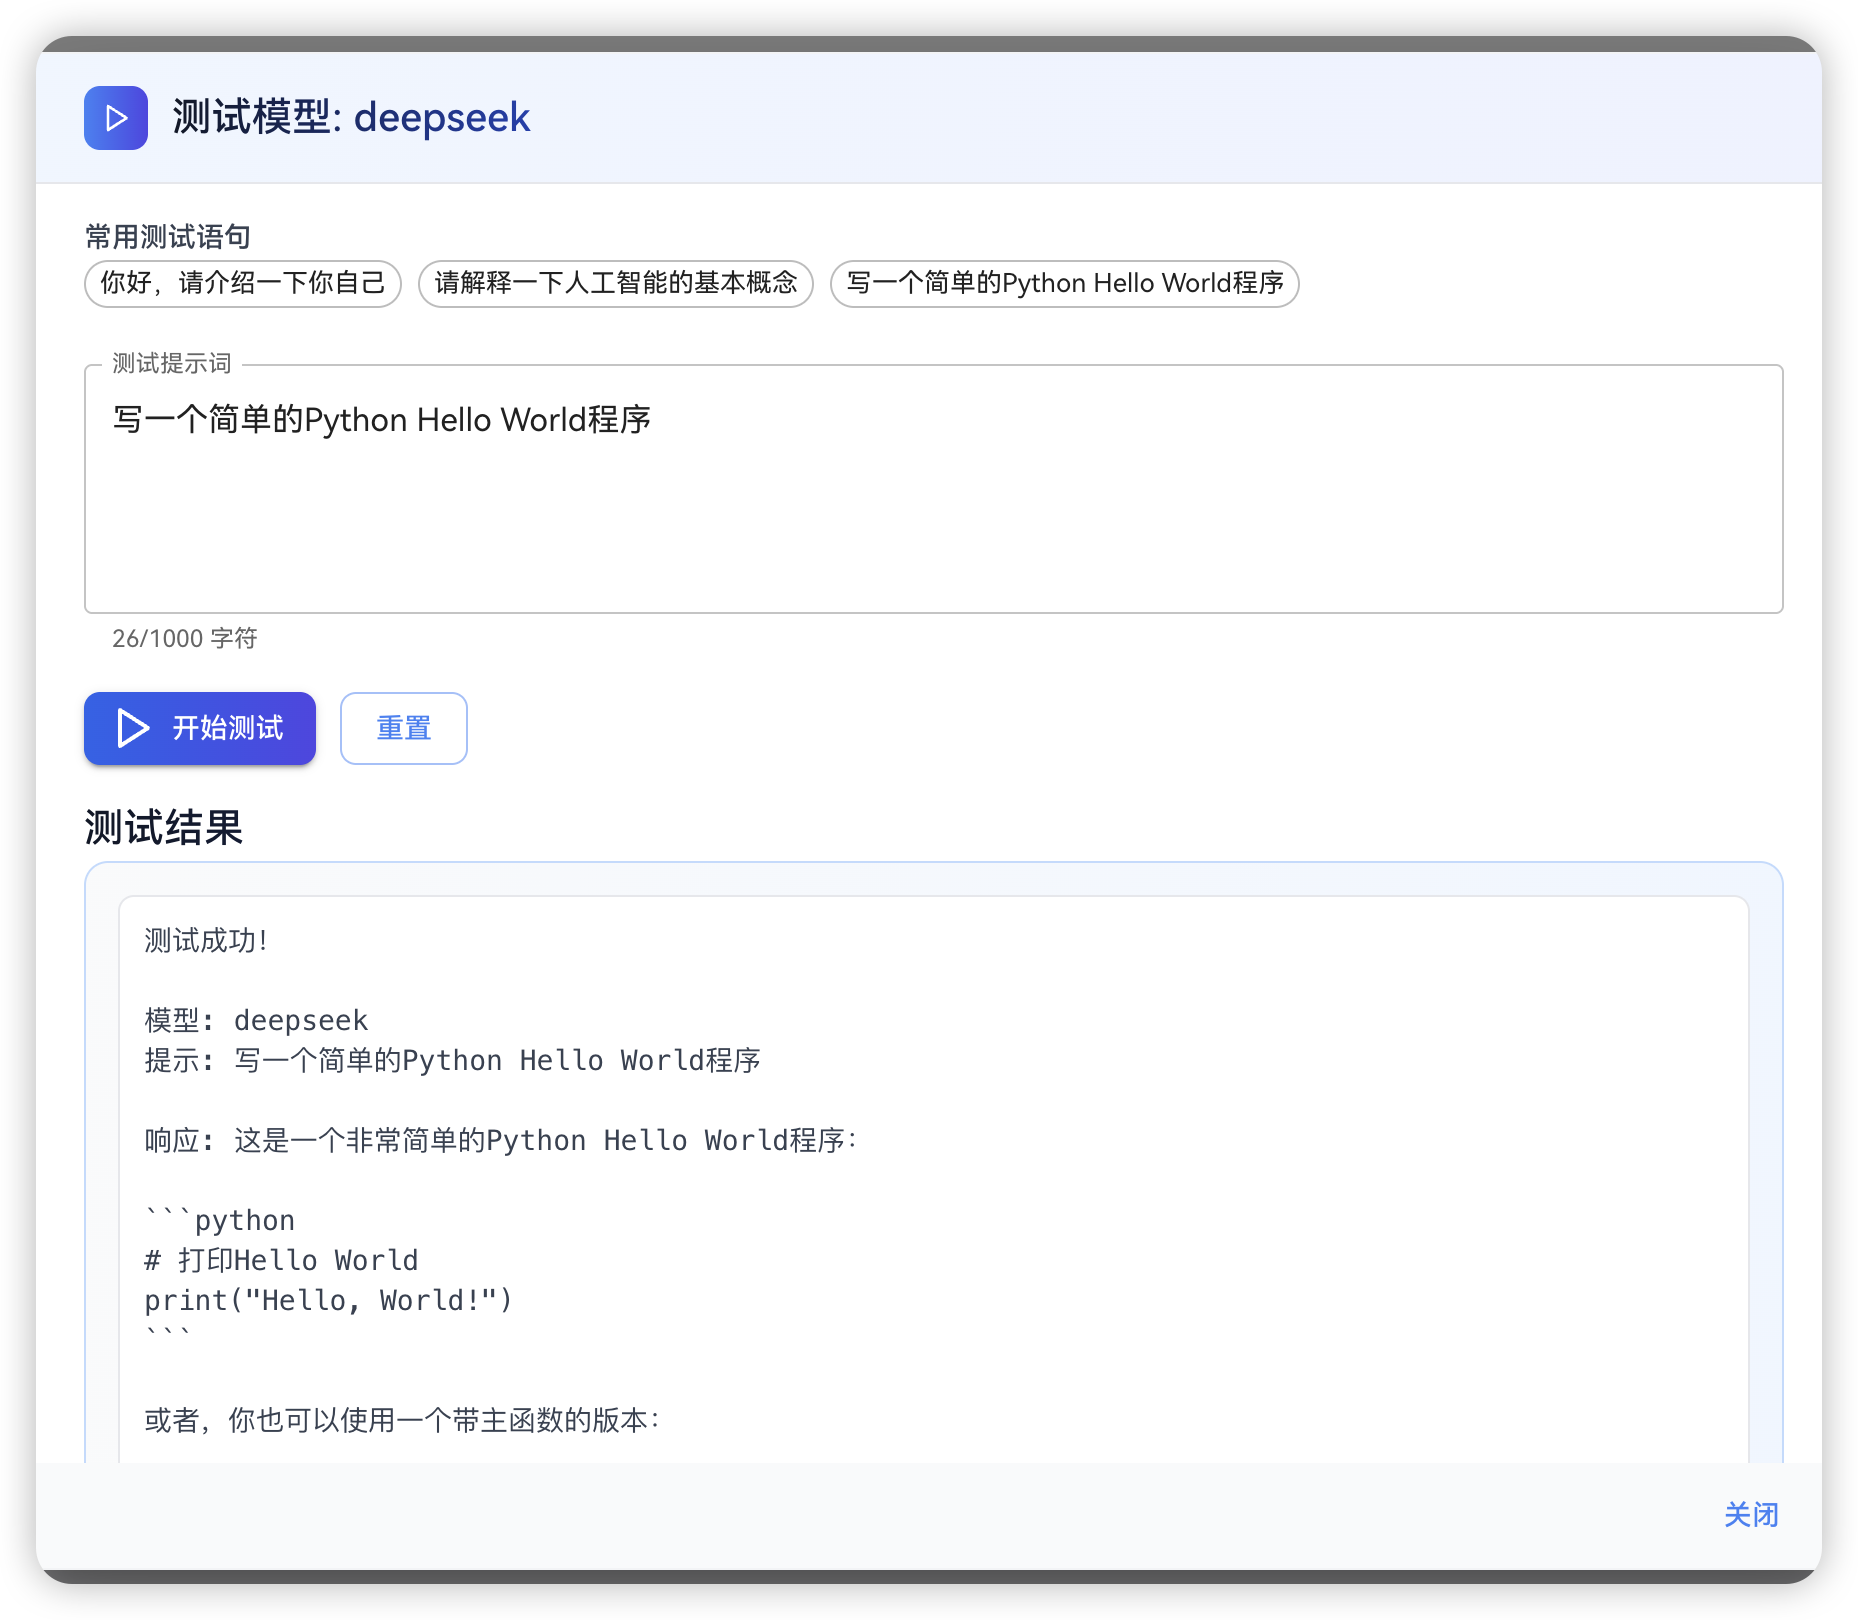Click the '26/1000 字符' character counter

pyautogui.click(x=185, y=638)
